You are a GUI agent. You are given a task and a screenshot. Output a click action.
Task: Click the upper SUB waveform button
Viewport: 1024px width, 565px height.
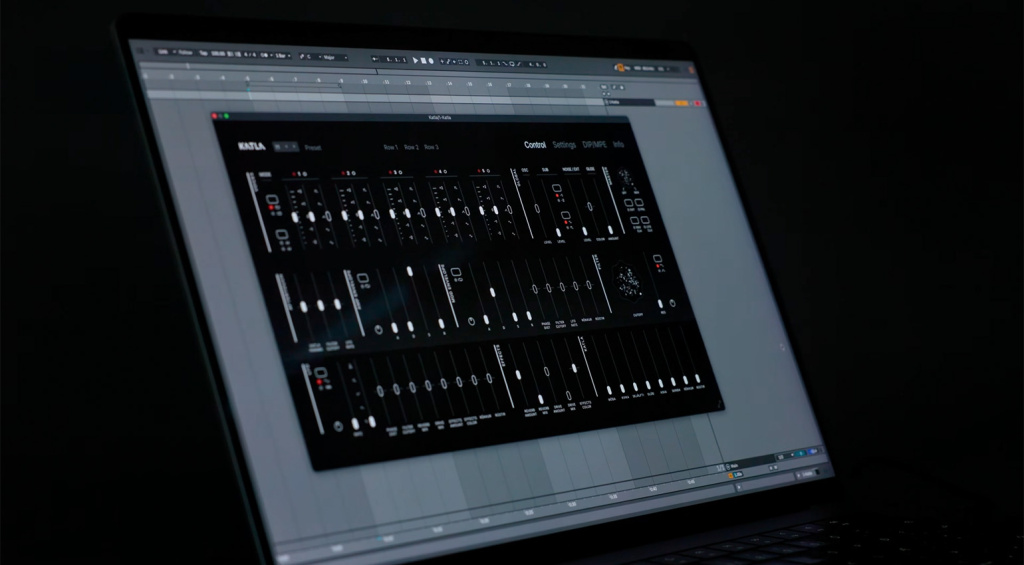[x=556, y=188]
